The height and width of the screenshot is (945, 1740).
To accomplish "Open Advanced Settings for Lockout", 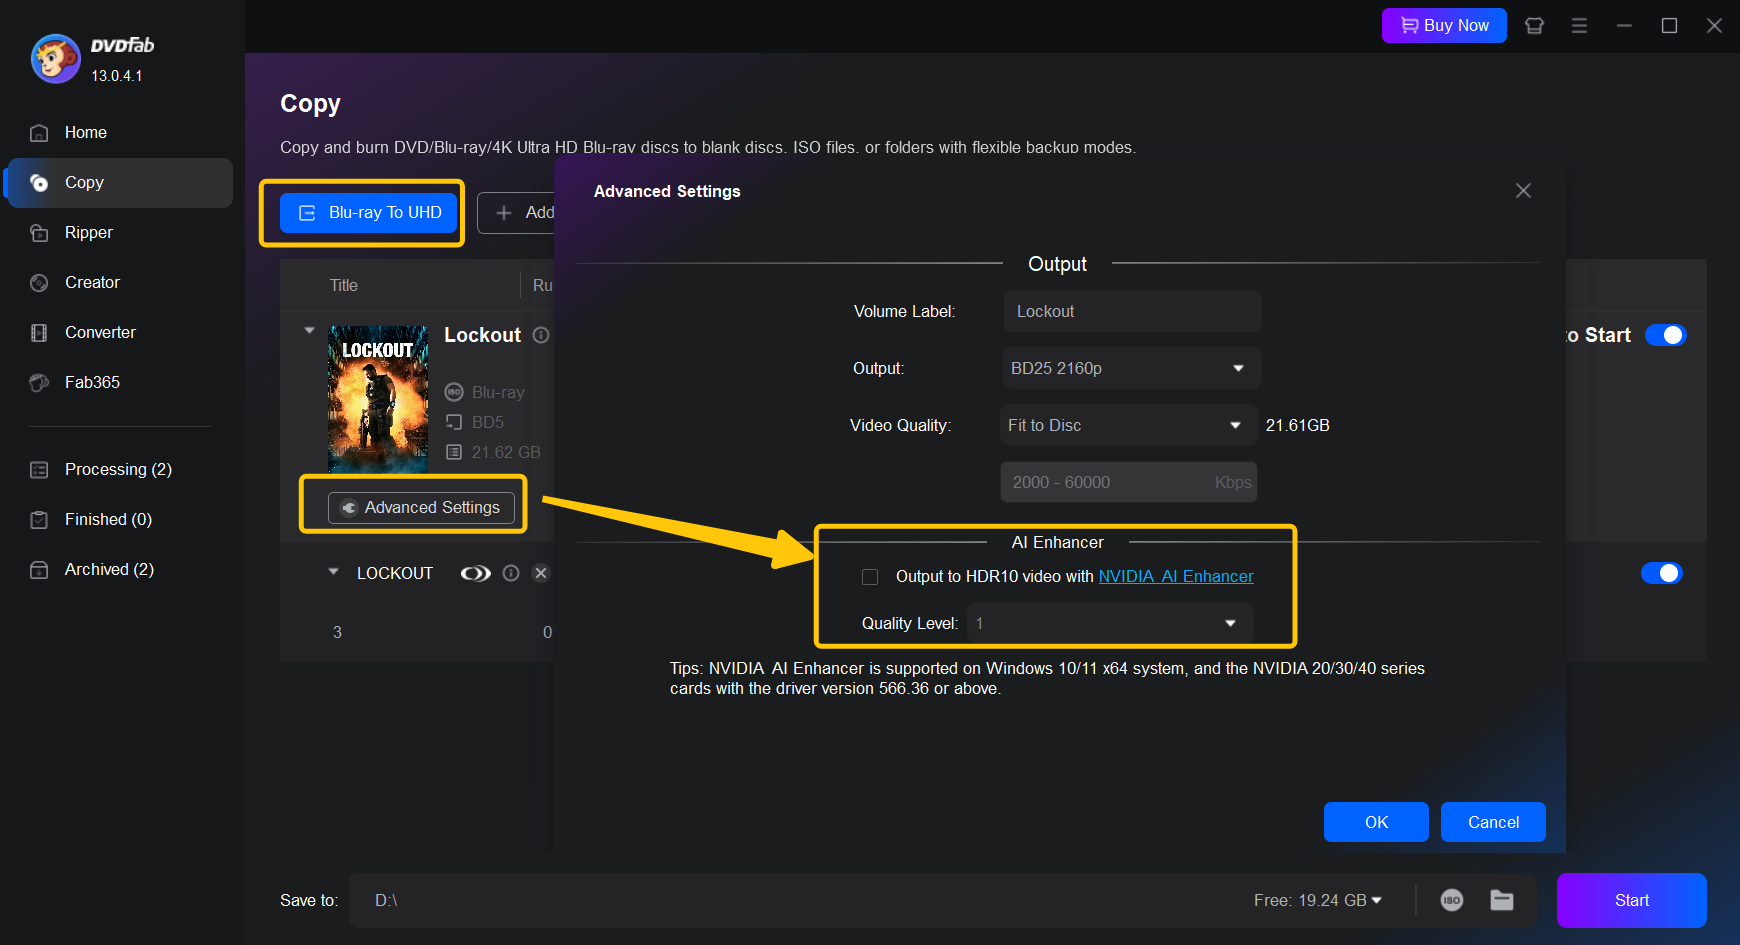I will coord(421,508).
